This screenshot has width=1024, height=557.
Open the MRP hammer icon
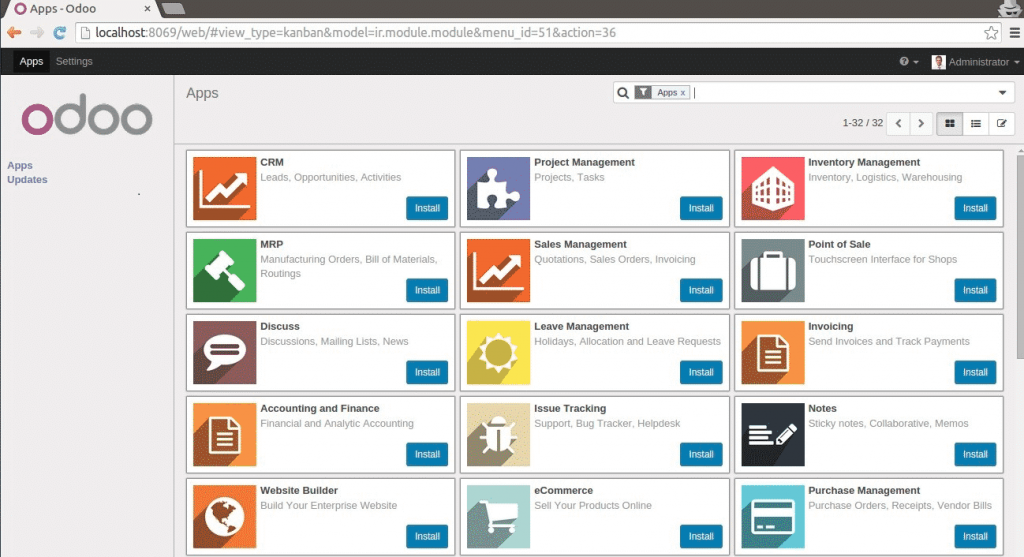225,270
